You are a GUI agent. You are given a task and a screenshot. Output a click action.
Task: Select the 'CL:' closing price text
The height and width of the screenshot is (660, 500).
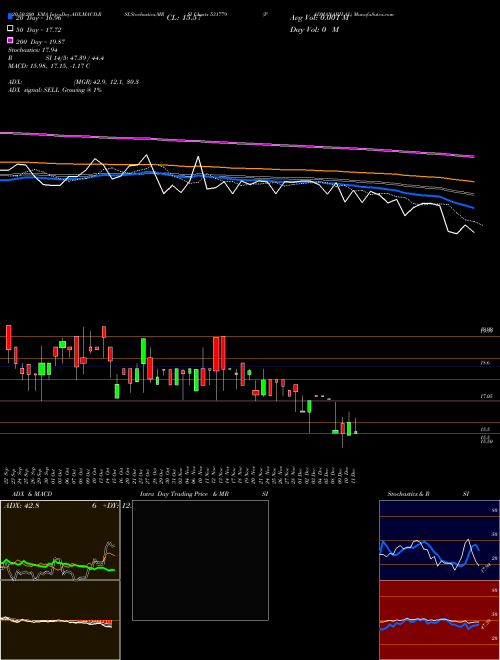183,18
